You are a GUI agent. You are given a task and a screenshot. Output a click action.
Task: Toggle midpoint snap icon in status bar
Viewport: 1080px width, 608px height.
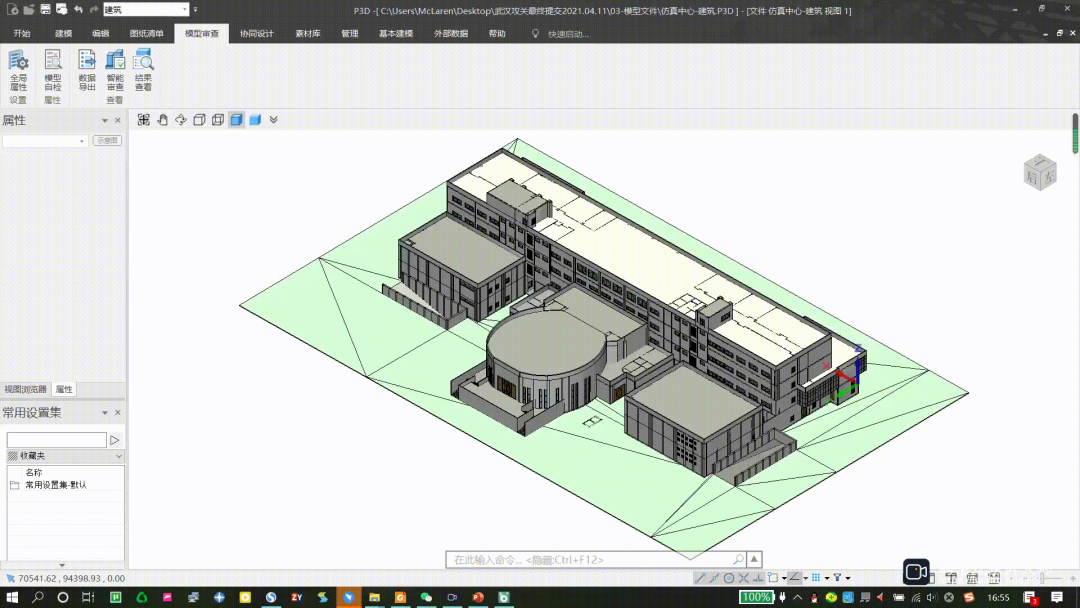[x=714, y=578]
